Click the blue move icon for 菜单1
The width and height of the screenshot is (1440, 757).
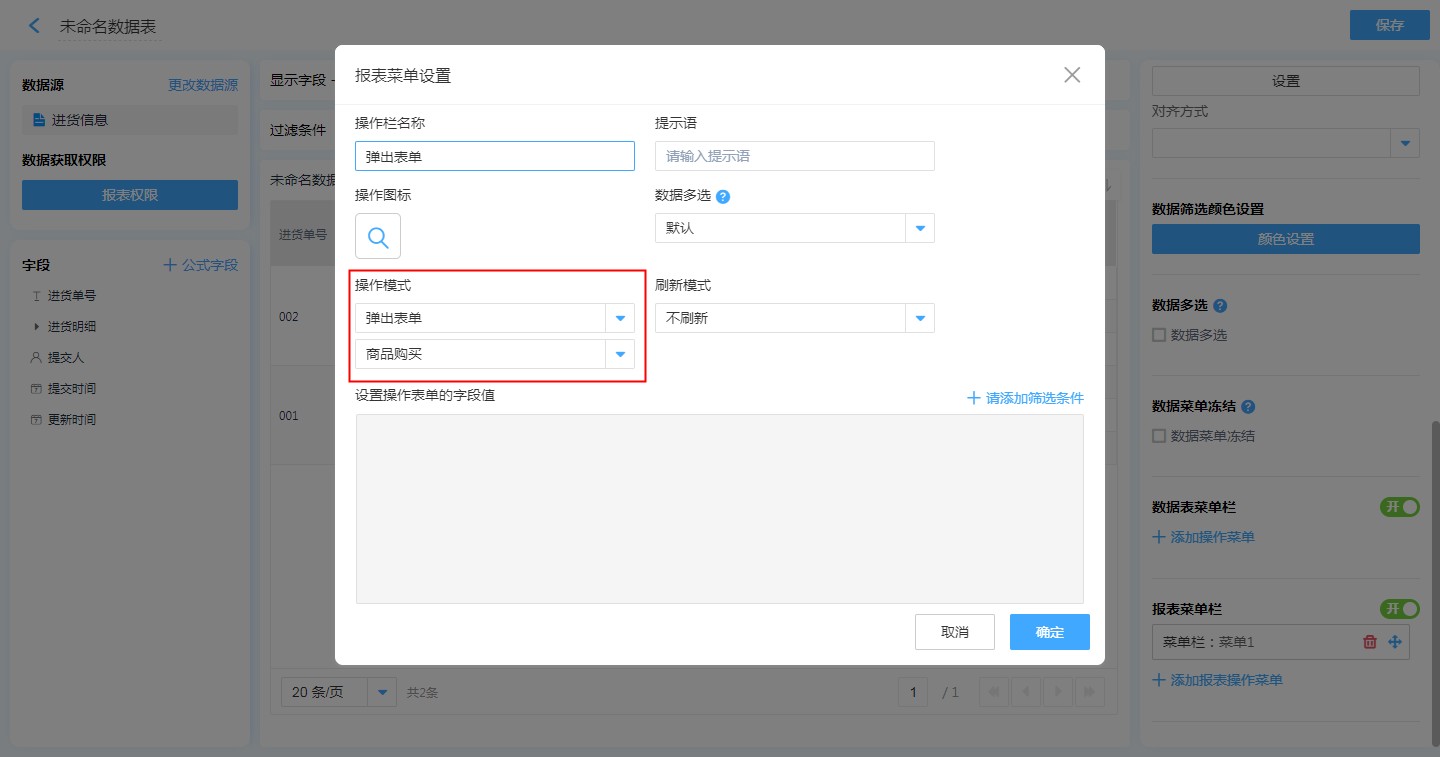point(1395,642)
